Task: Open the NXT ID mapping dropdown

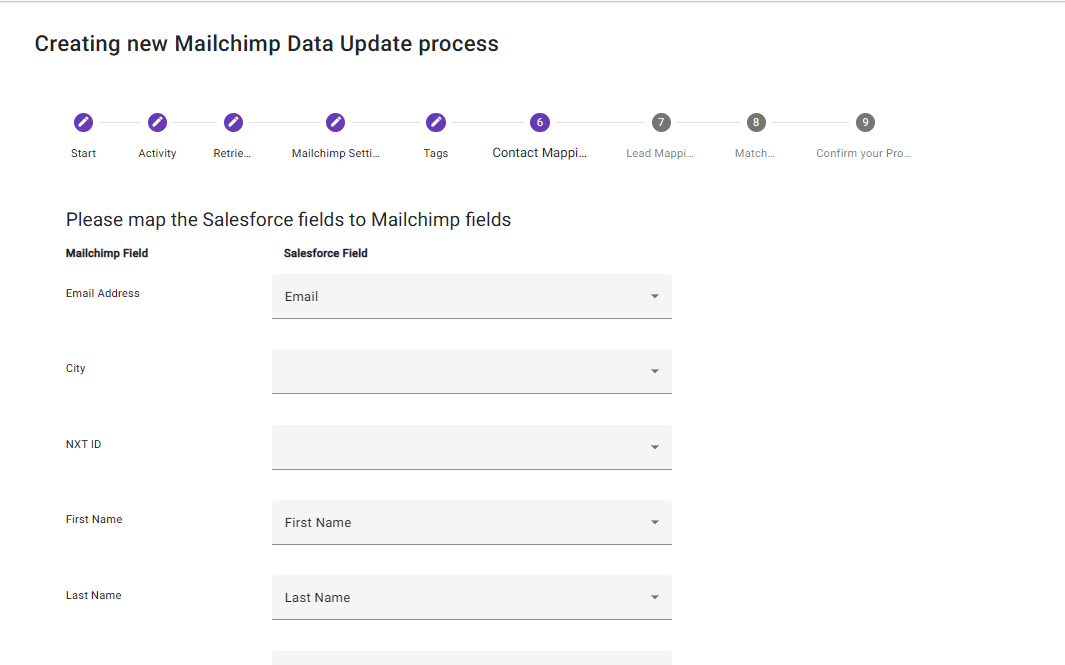Action: coord(471,447)
